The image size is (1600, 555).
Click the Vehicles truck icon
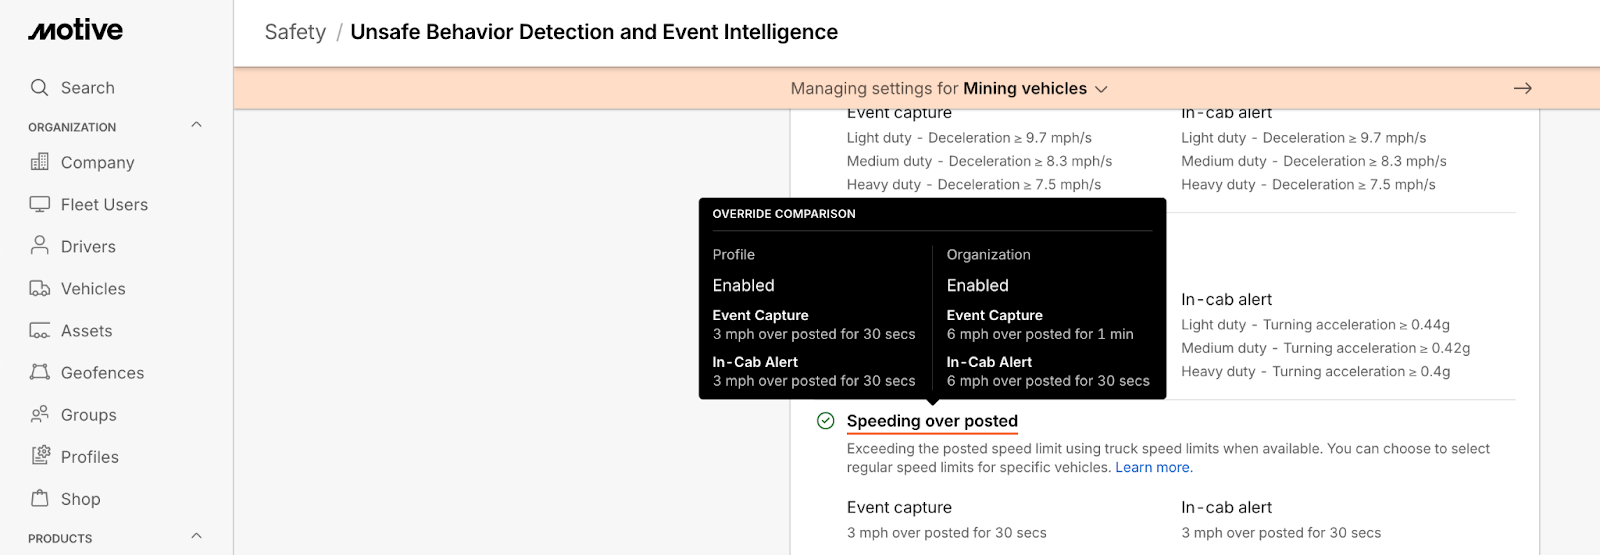tap(39, 288)
